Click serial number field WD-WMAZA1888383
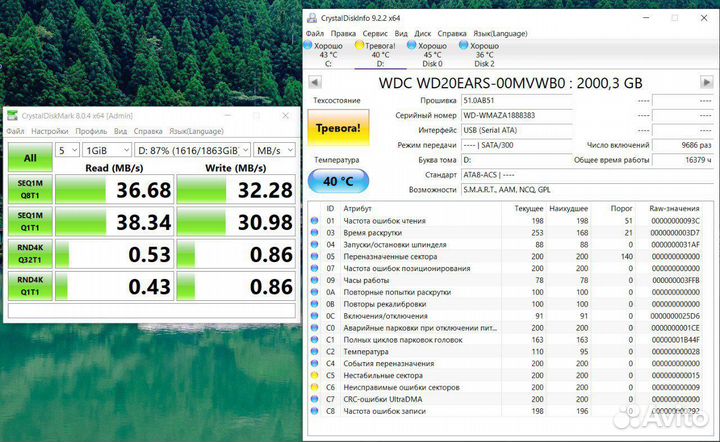This screenshot has width=720, height=442. [517, 115]
